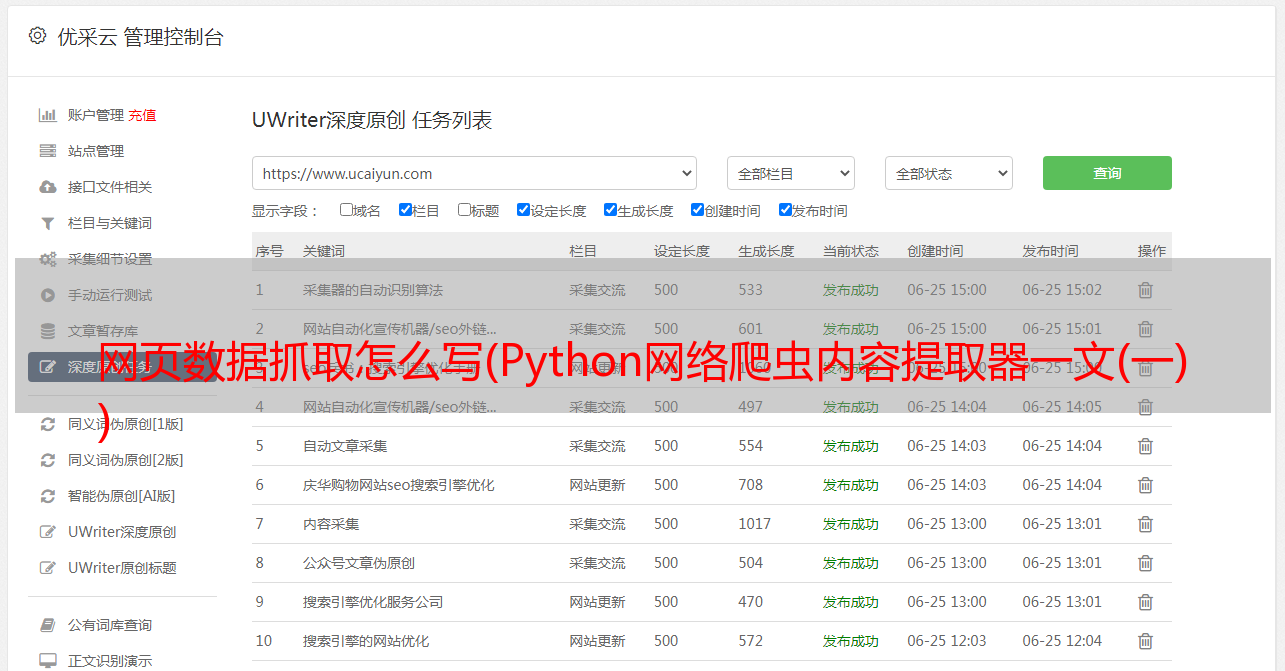This screenshot has height=671, width=1285.
Task: Select 智能伪原创[AI版] in sidebar
Action: pyautogui.click(x=121, y=496)
